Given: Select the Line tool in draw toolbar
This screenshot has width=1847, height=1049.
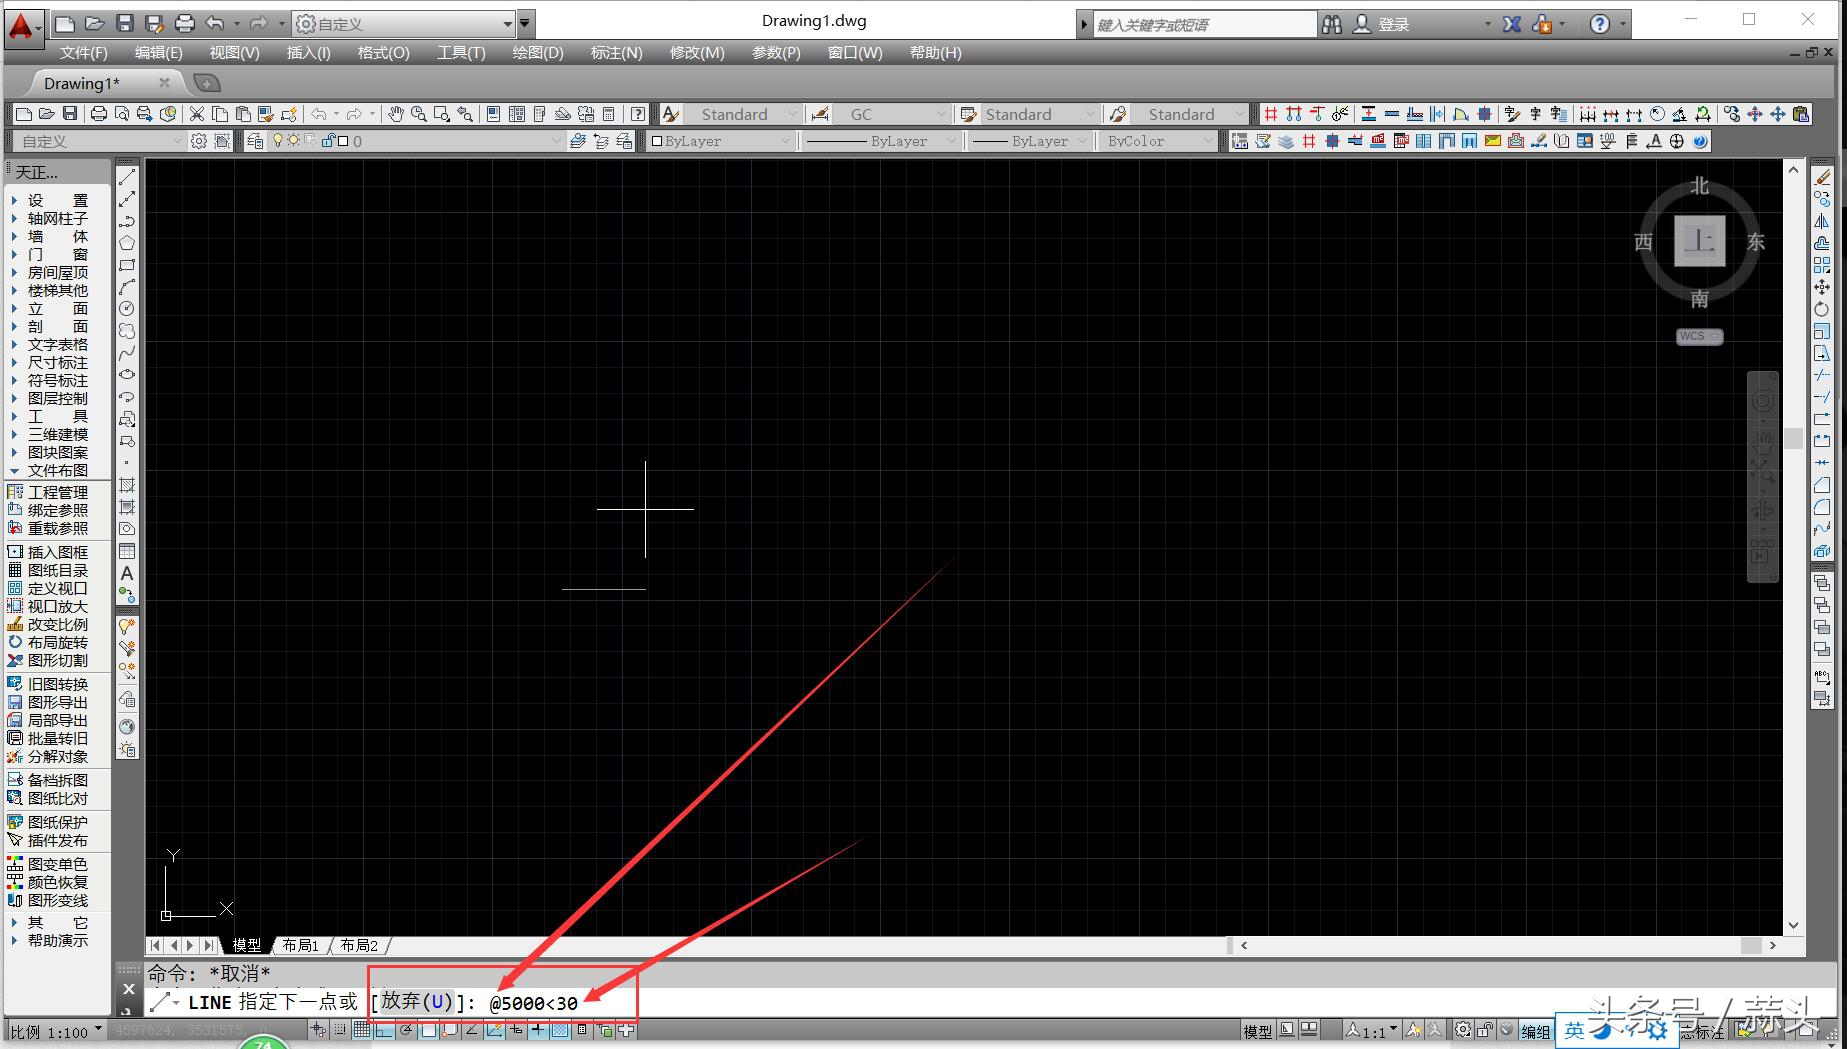Looking at the screenshot, I should 127,177.
